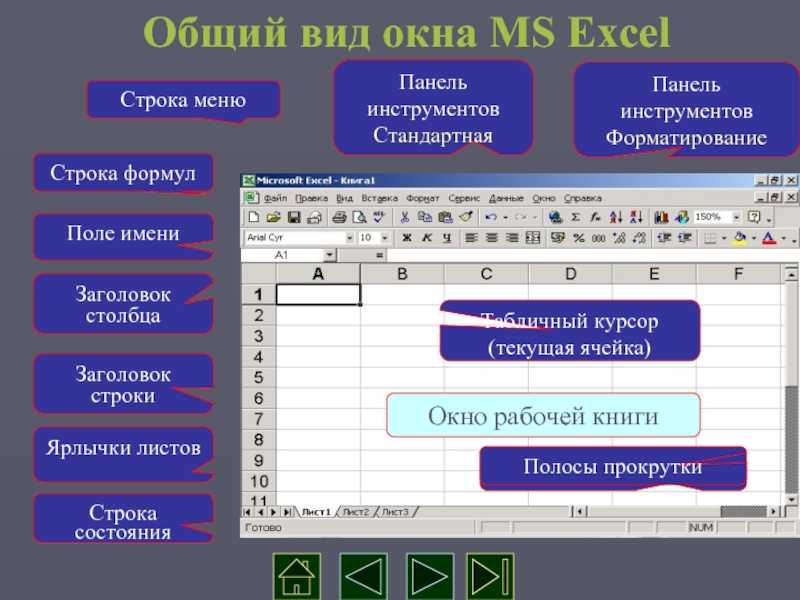This screenshot has height=600, width=800.
Task: Open the Insert Function fx icon
Action: click(595, 217)
